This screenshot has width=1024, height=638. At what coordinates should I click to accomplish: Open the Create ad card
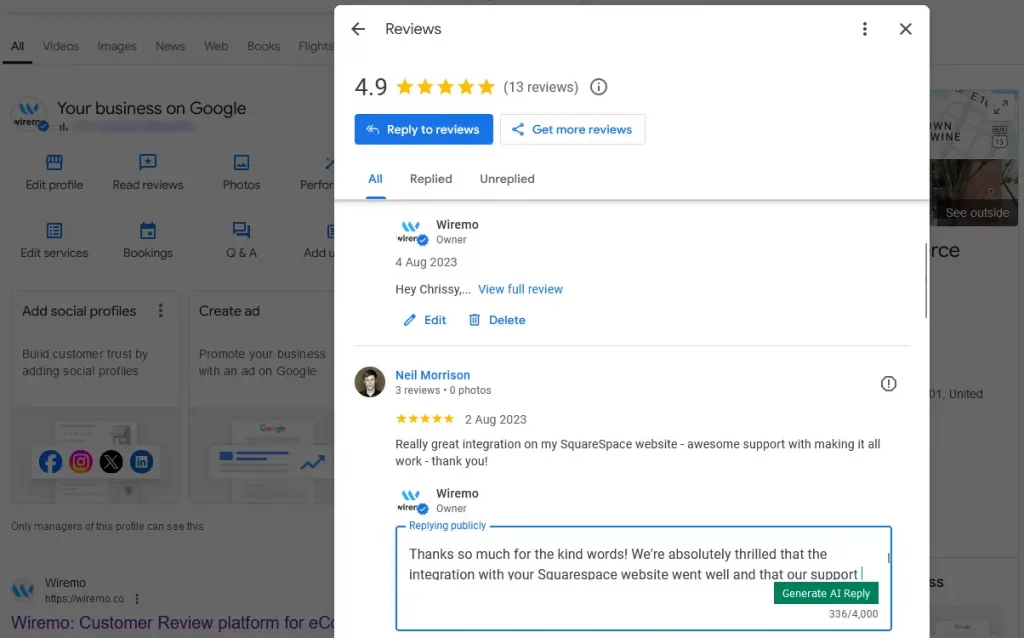[x=261, y=397]
